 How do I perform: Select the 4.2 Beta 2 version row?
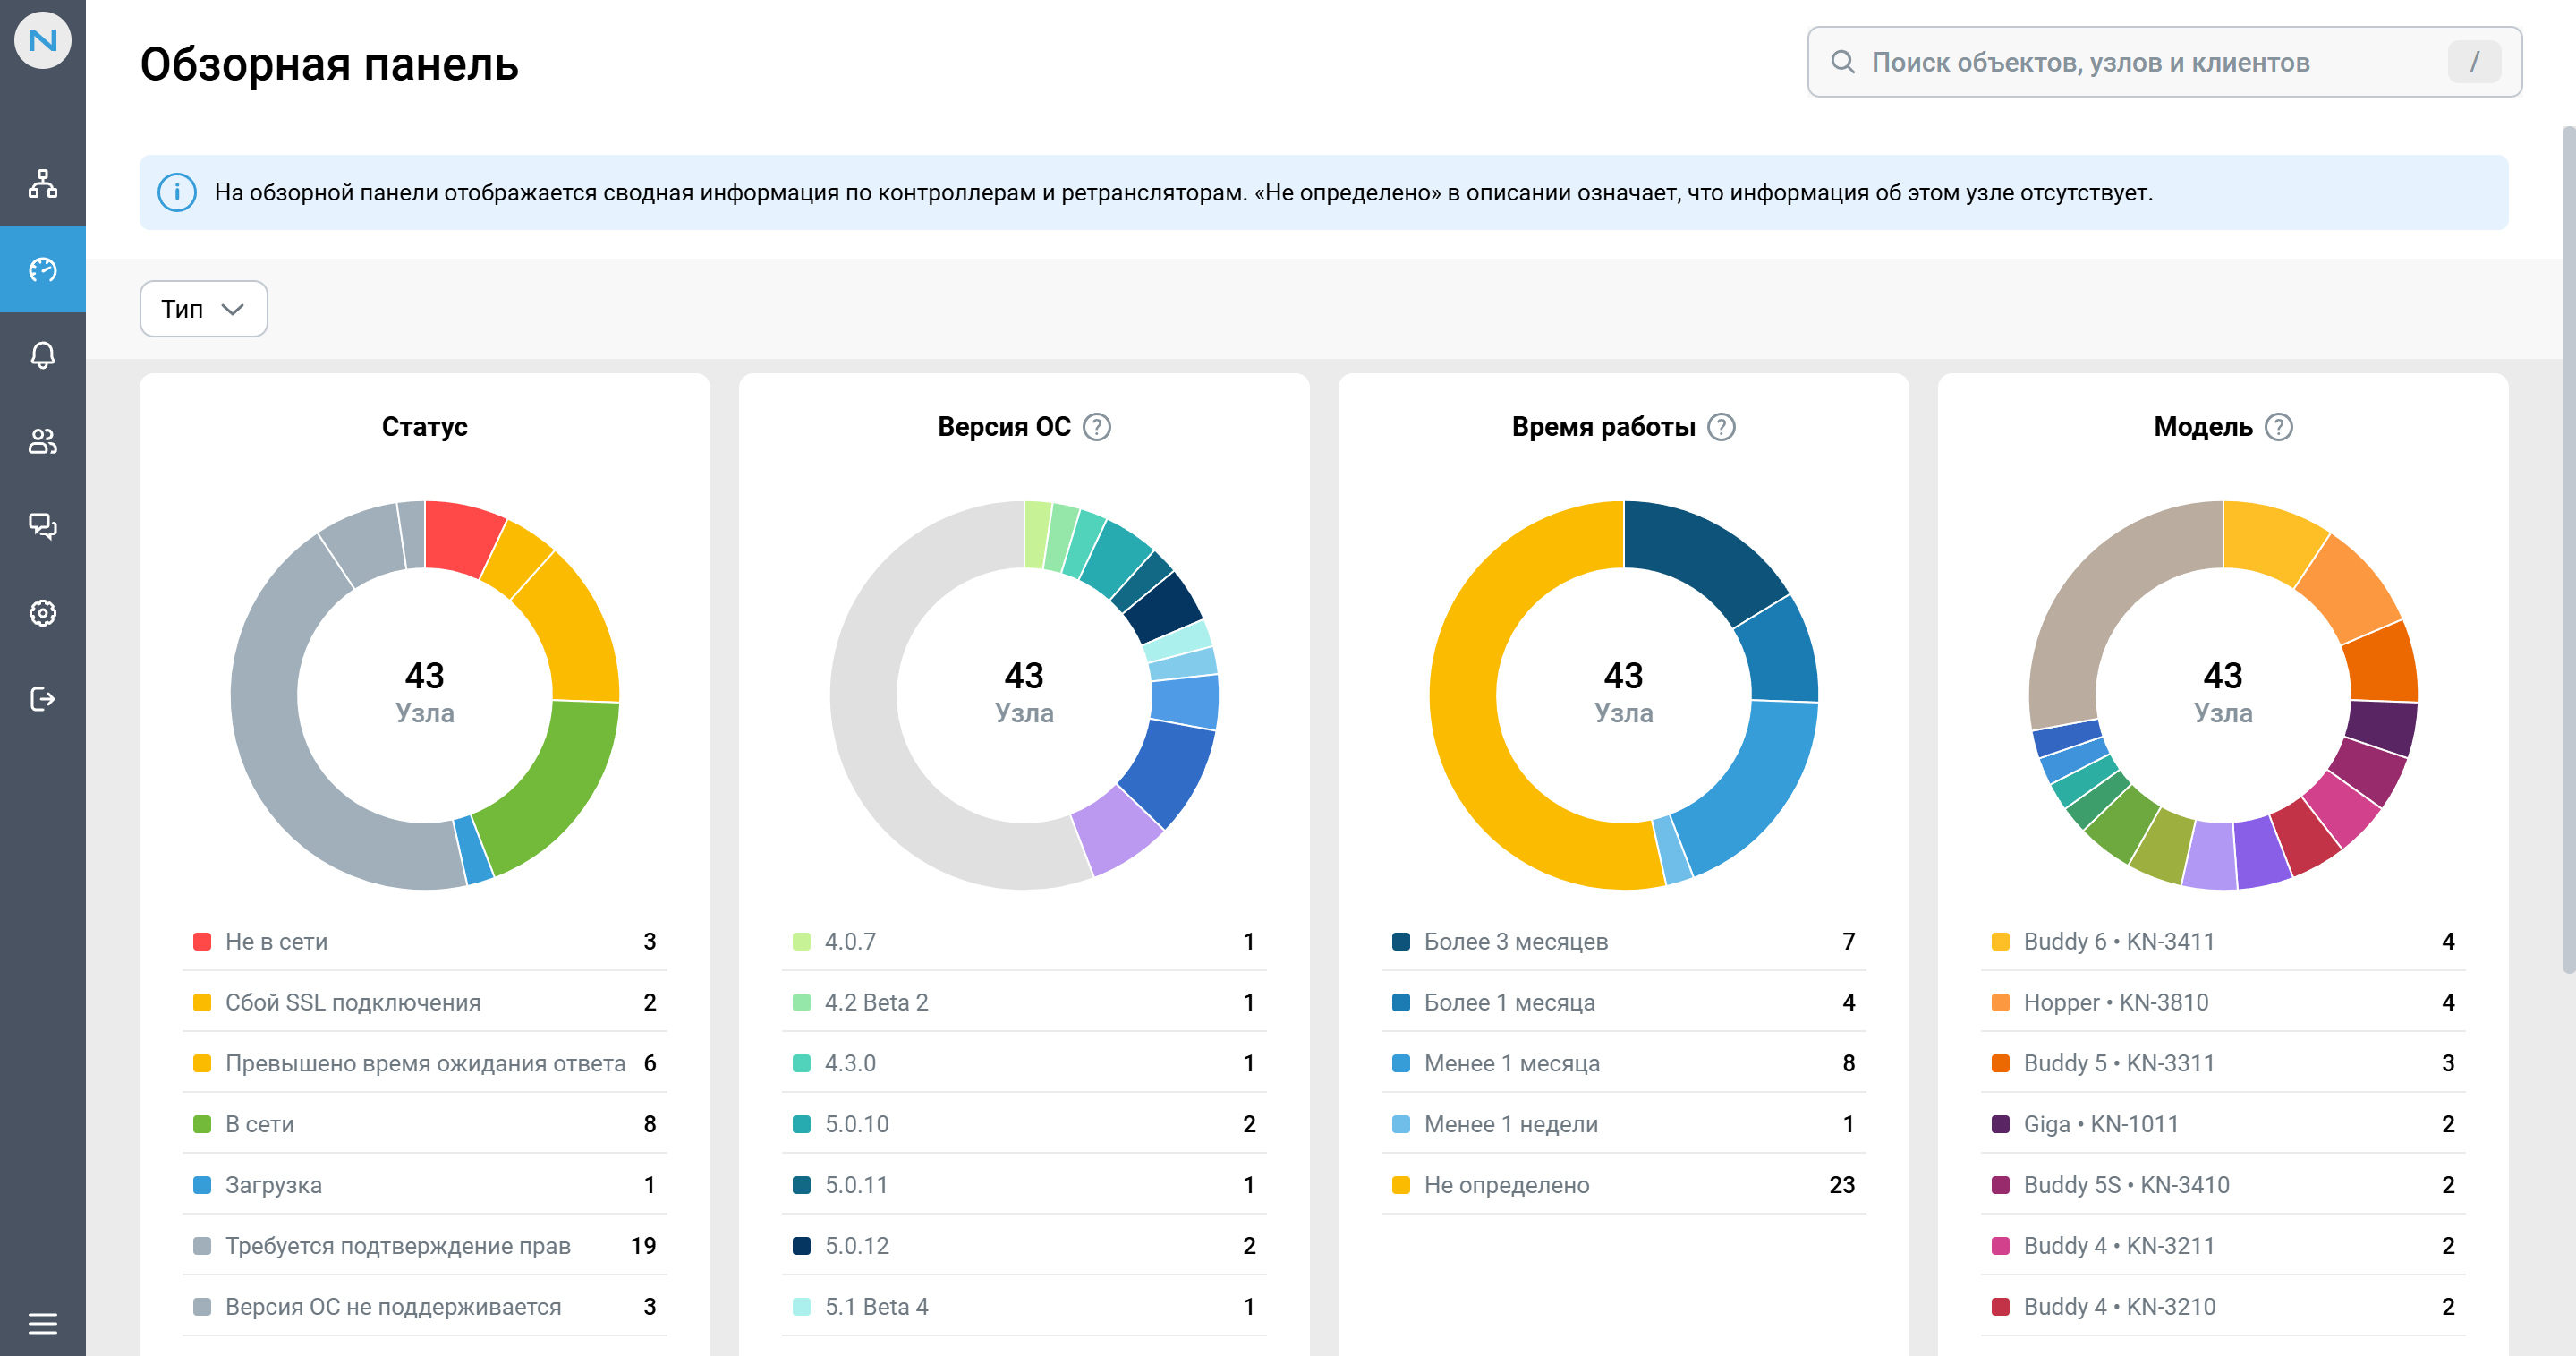pos(1024,1002)
